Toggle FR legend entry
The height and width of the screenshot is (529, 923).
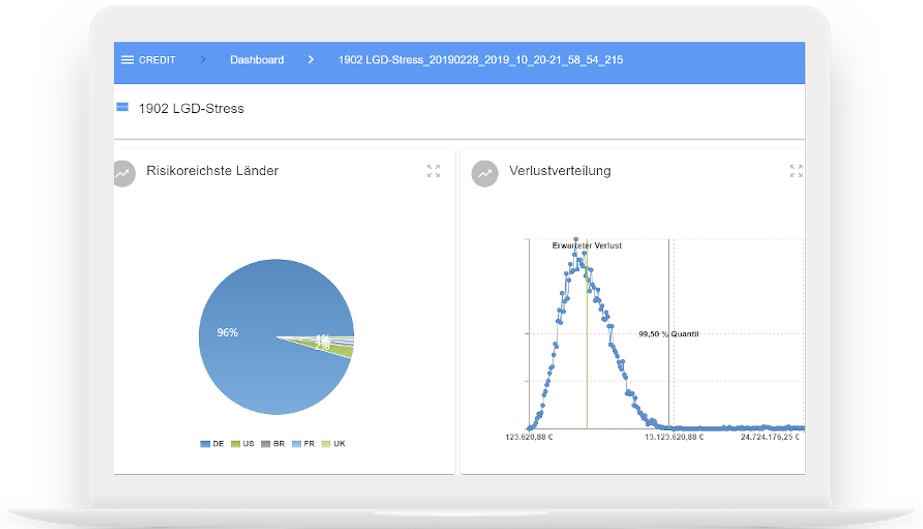(x=302, y=443)
